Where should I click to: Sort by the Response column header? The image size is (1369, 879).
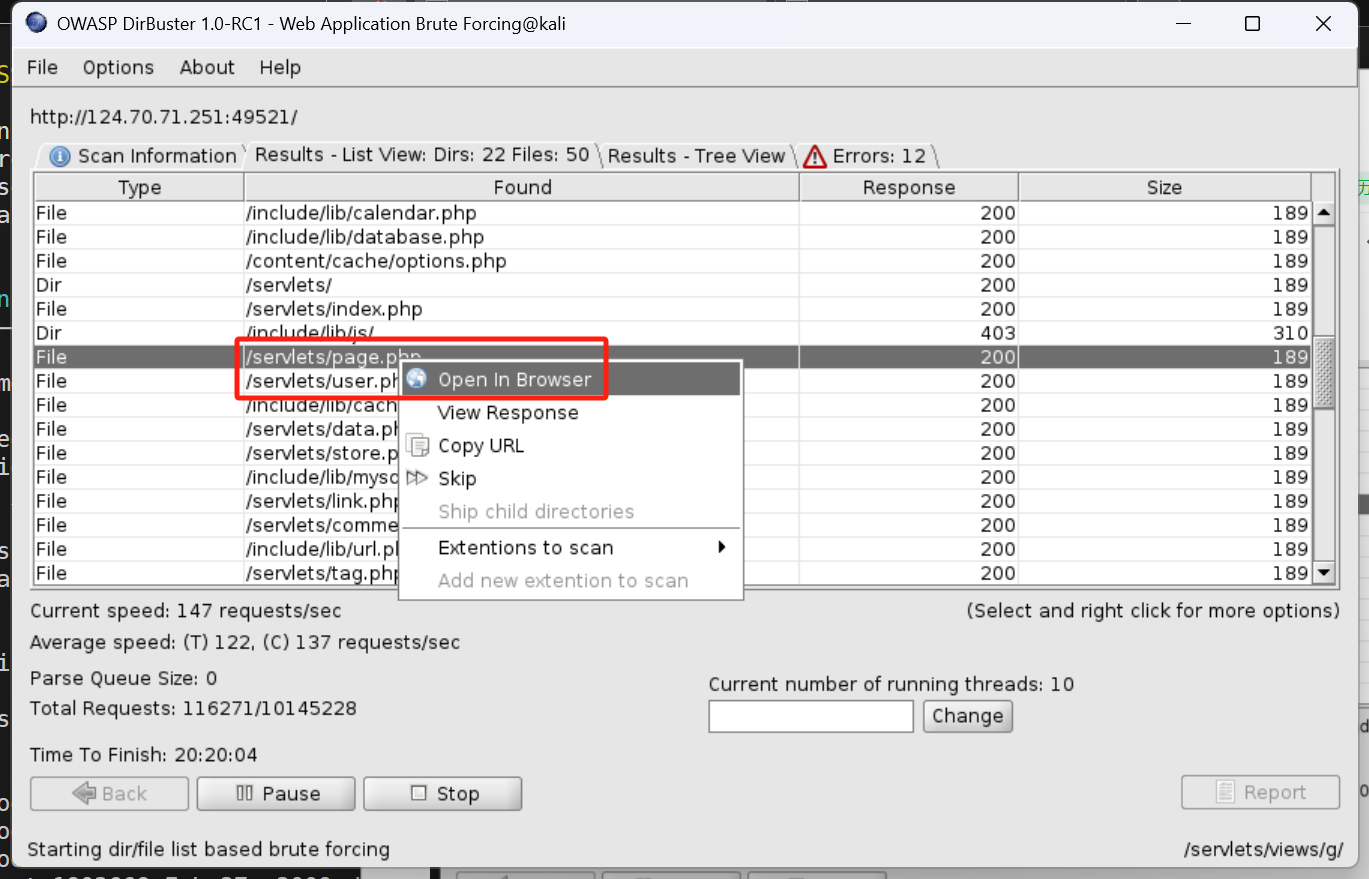(909, 187)
